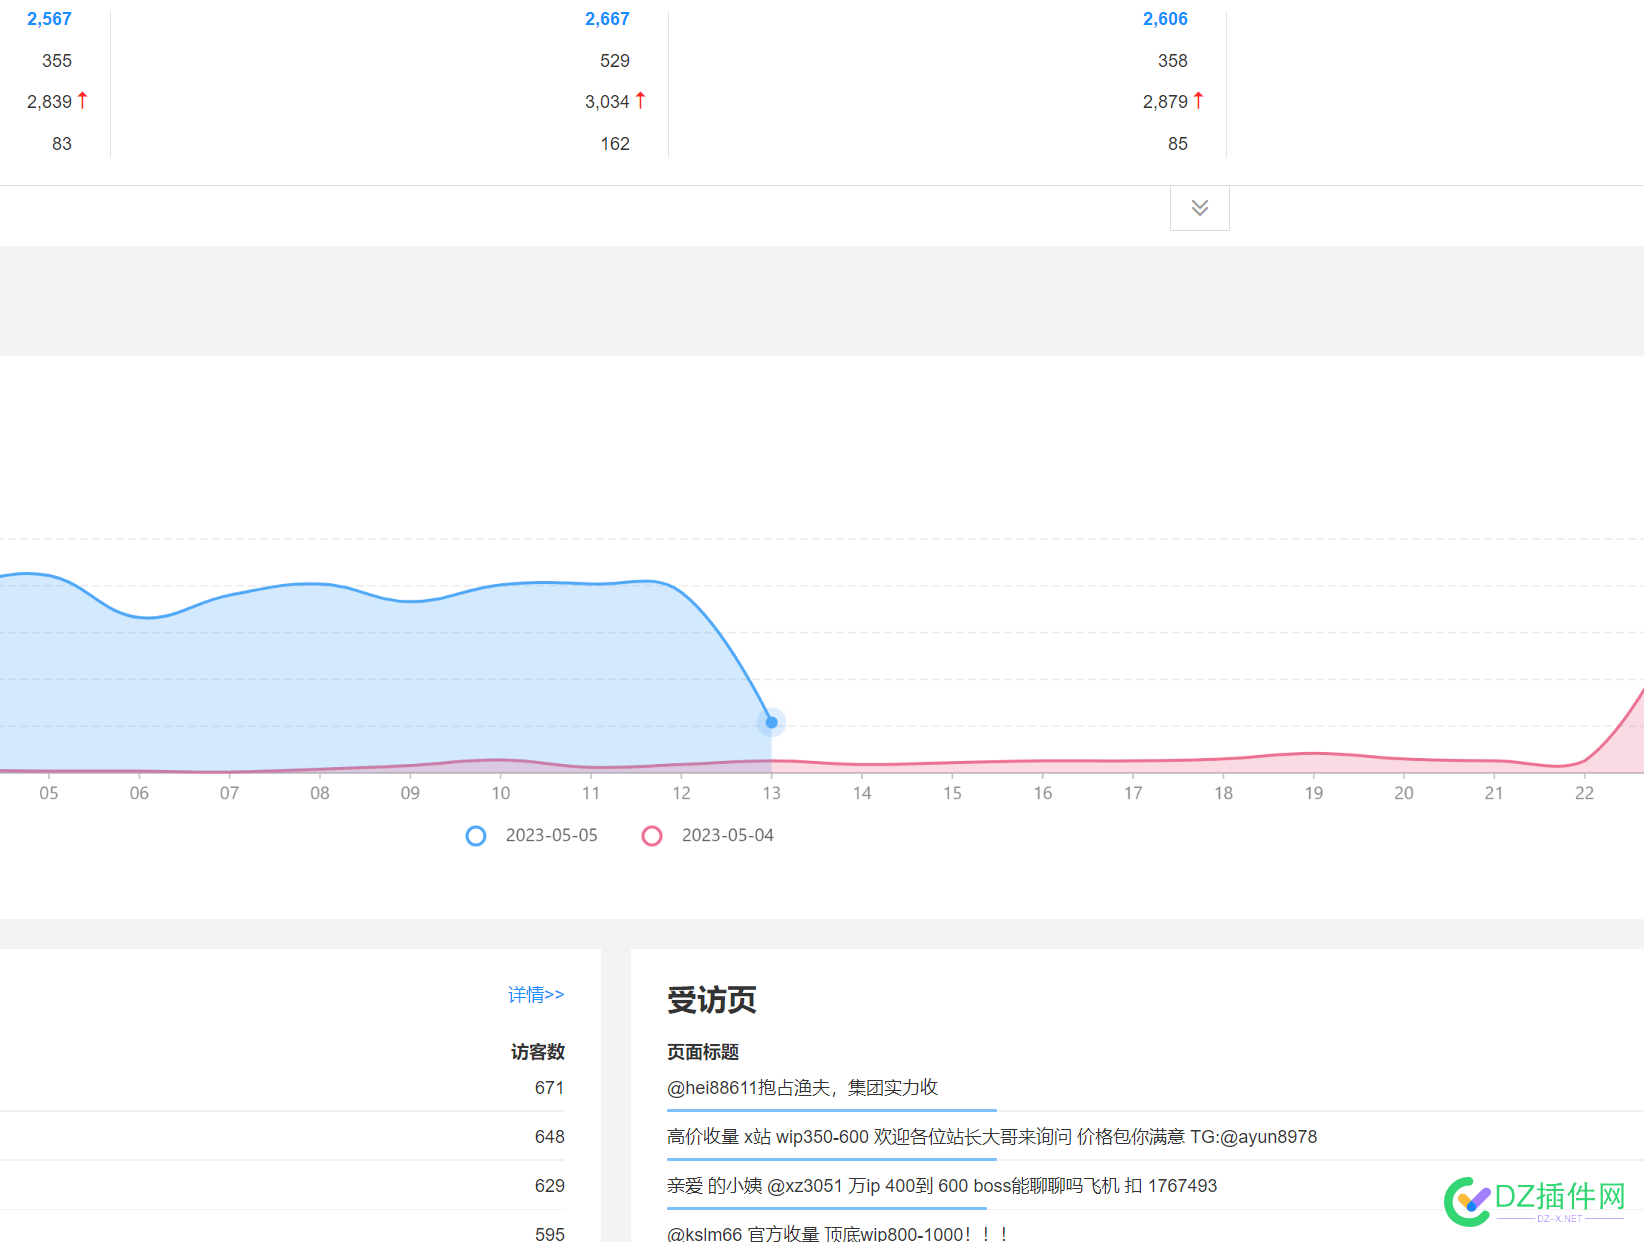The width and height of the screenshot is (1644, 1242).
Task: Click the 2,567 page view value
Action: 49,19
